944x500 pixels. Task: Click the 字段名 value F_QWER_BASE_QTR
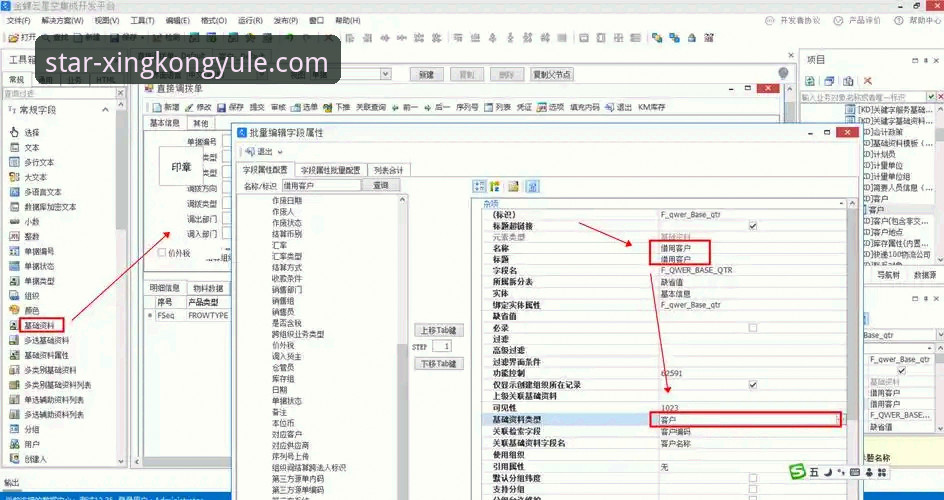click(x=697, y=270)
